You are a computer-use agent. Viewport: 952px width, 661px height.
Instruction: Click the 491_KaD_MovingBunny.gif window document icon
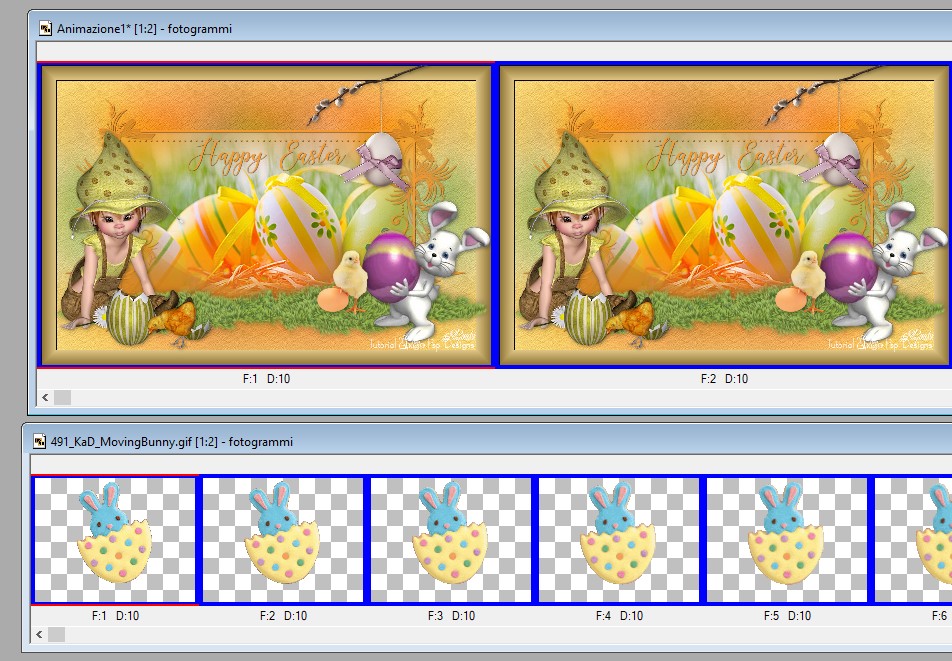tap(39, 441)
